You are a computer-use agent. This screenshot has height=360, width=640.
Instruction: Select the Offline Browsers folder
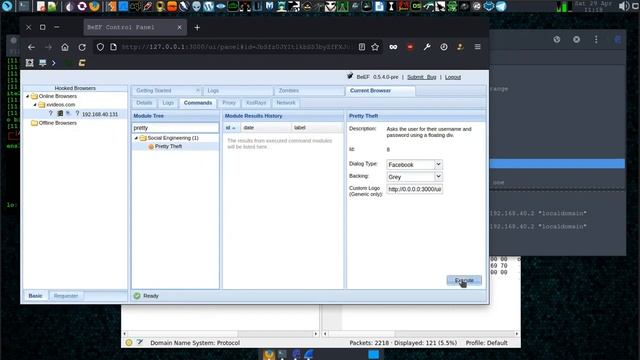(x=58, y=123)
